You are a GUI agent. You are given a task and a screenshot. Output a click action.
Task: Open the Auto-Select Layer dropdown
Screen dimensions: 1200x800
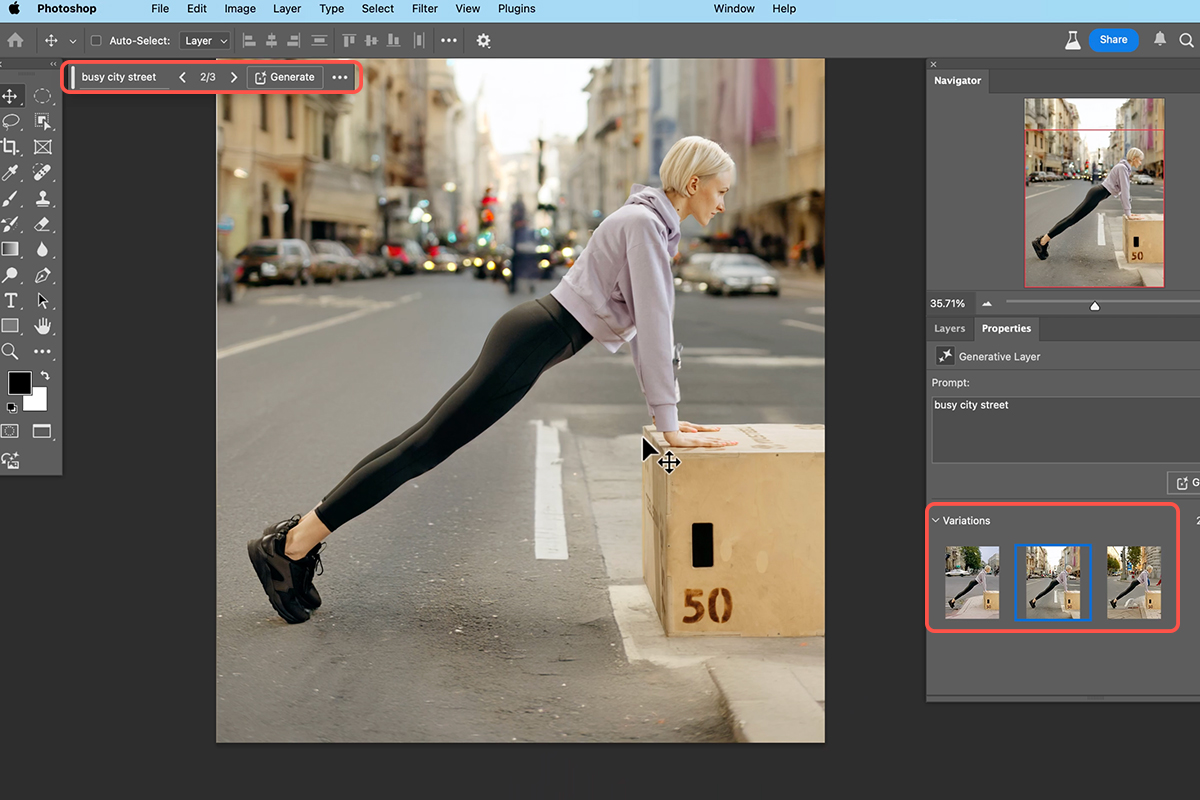point(204,40)
